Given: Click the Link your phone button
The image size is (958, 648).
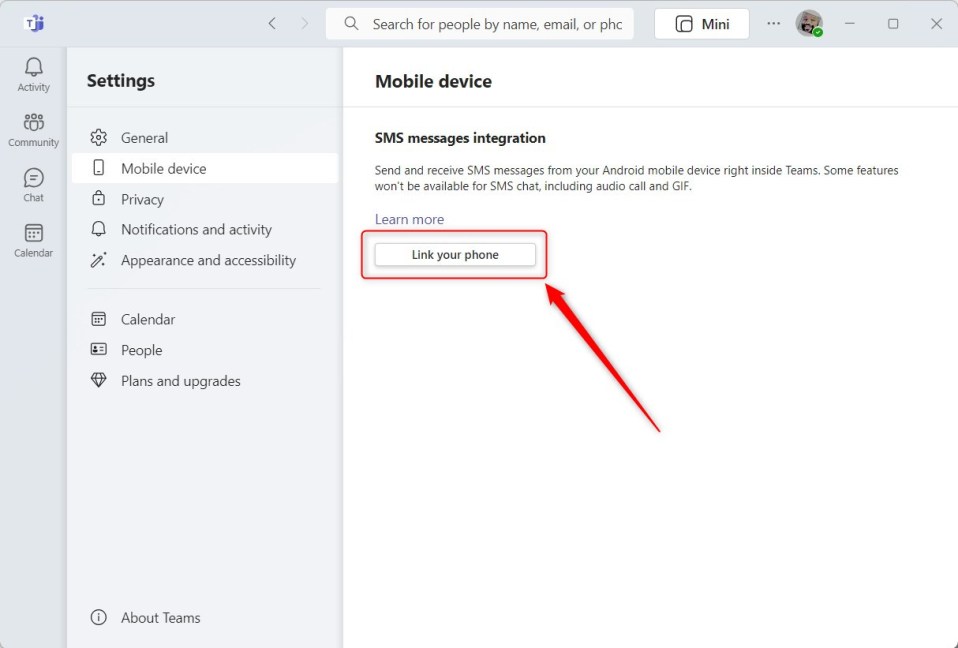Looking at the screenshot, I should pos(454,254).
